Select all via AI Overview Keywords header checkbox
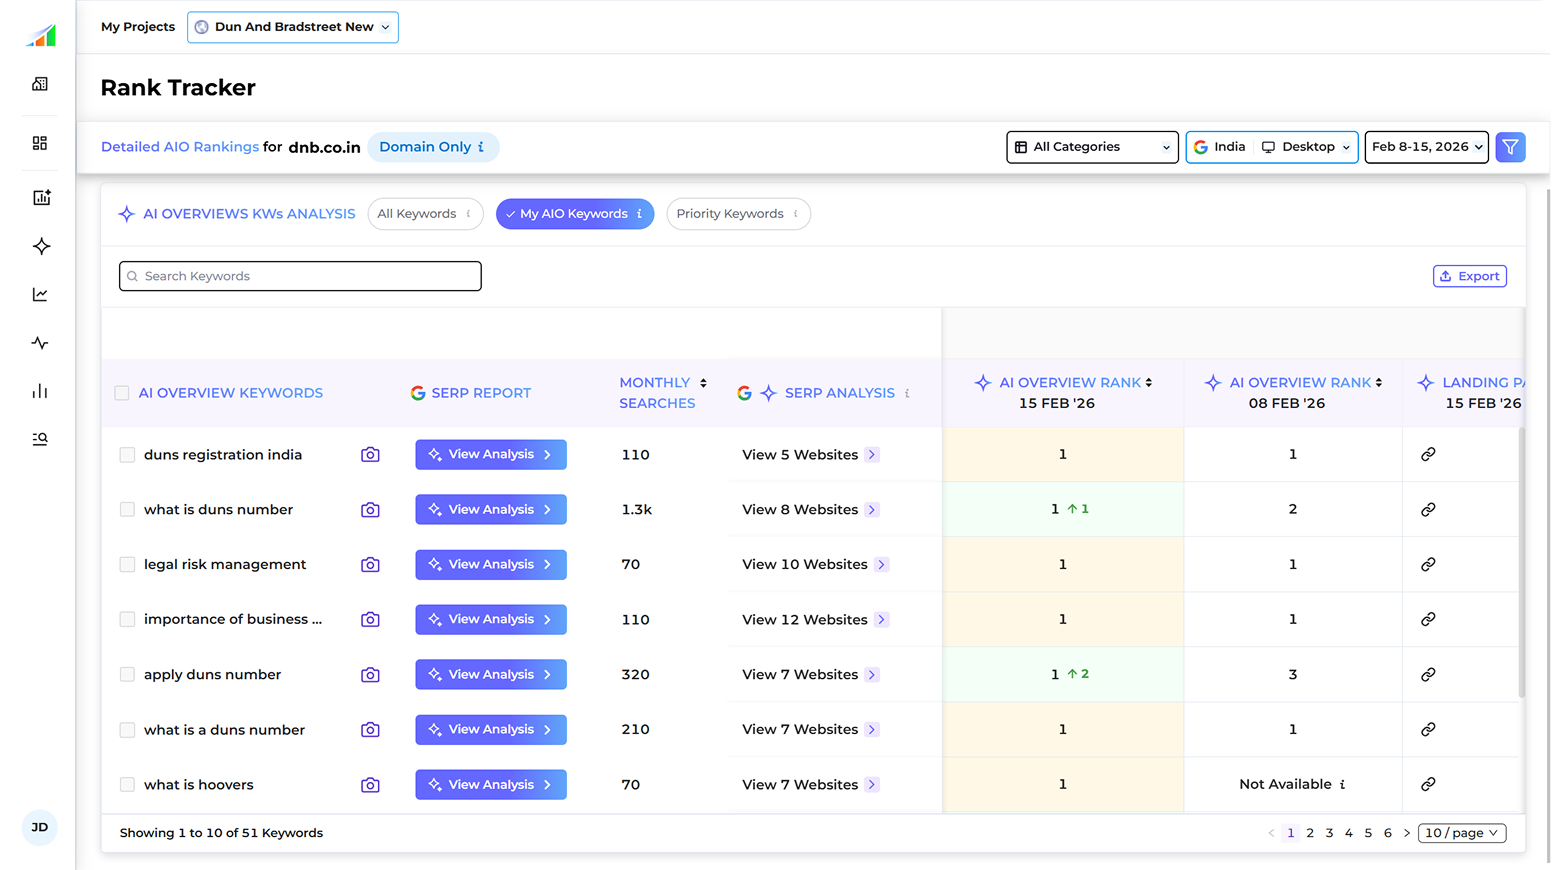 (122, 393)
